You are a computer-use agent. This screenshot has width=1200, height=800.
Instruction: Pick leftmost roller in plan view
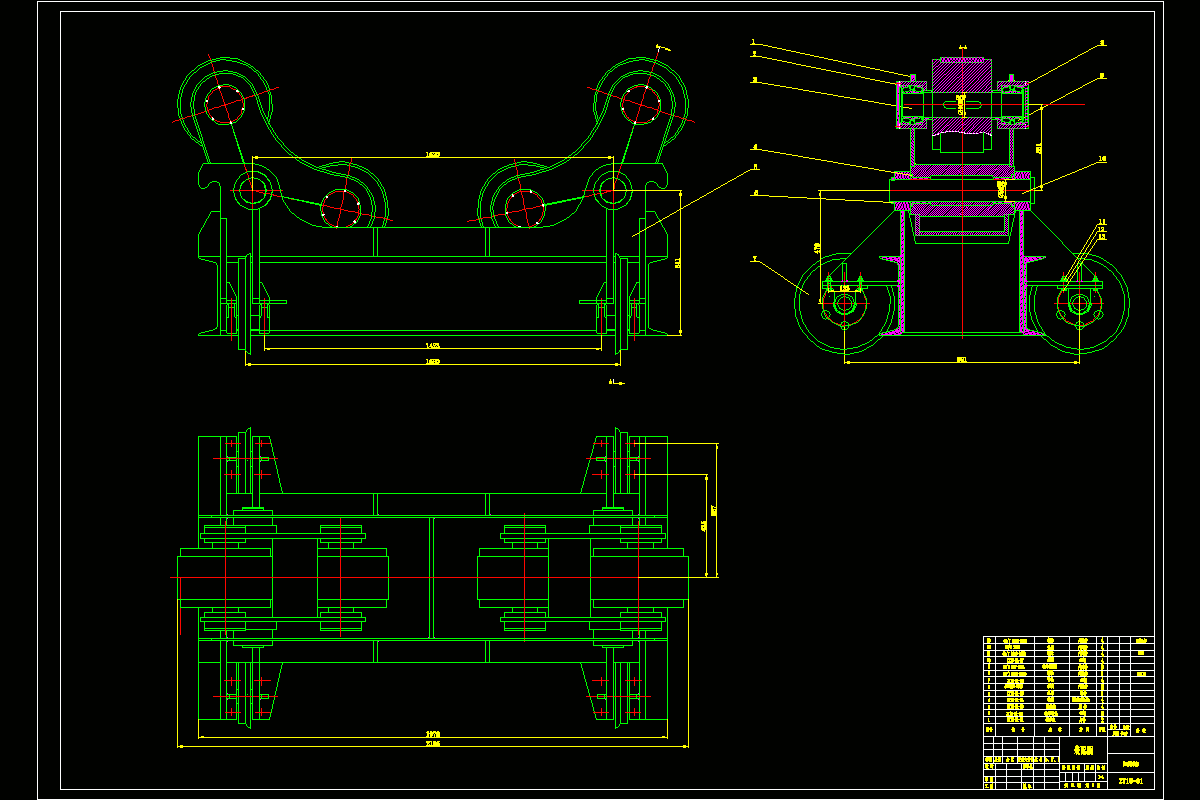point(225,577)
